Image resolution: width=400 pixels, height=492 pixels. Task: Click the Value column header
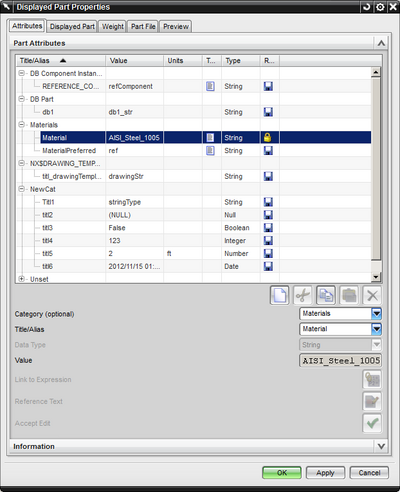coord(135,61)
